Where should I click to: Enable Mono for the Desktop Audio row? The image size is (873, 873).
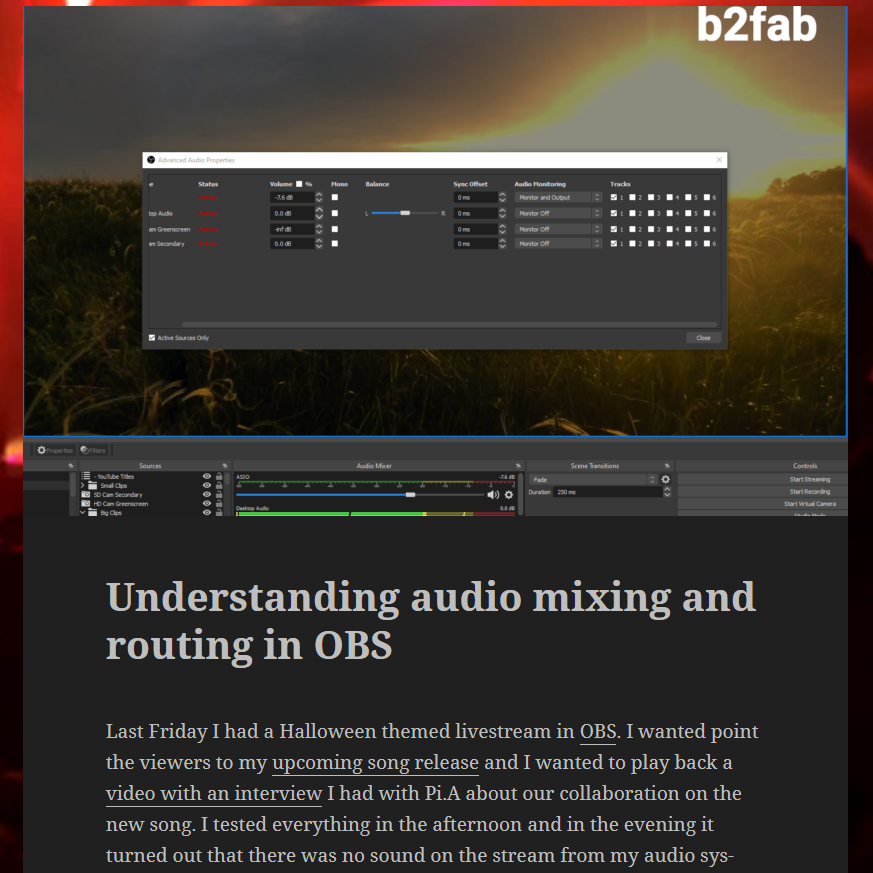pos(335,213)
